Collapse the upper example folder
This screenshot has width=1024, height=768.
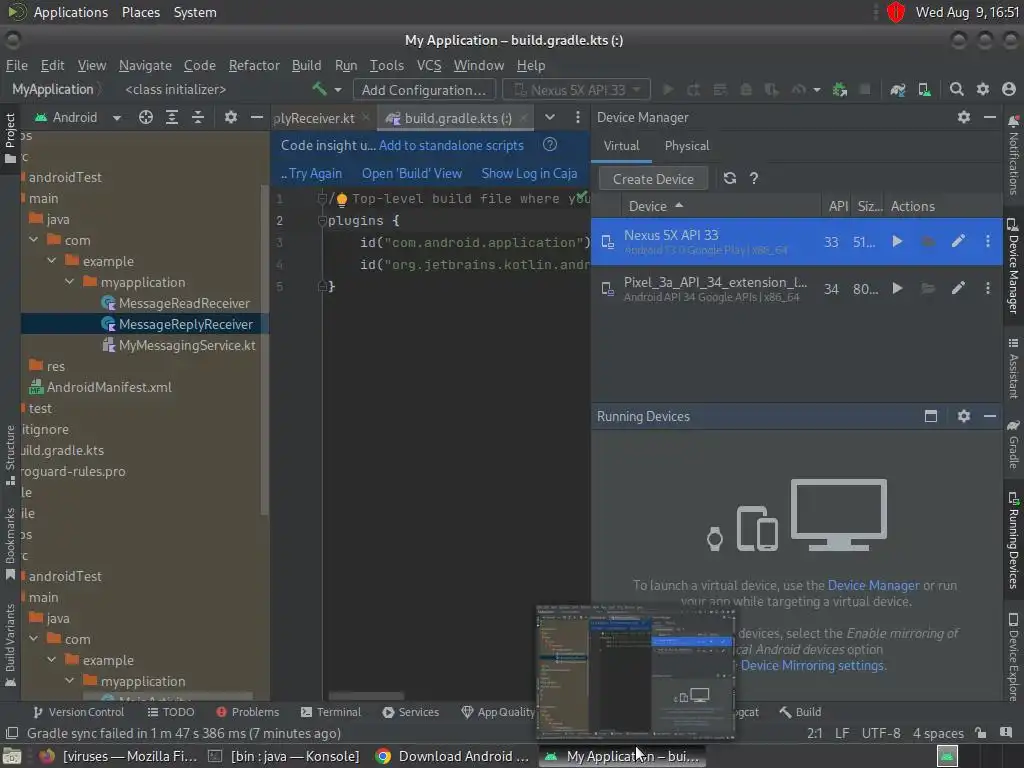[x=52, y=261]
